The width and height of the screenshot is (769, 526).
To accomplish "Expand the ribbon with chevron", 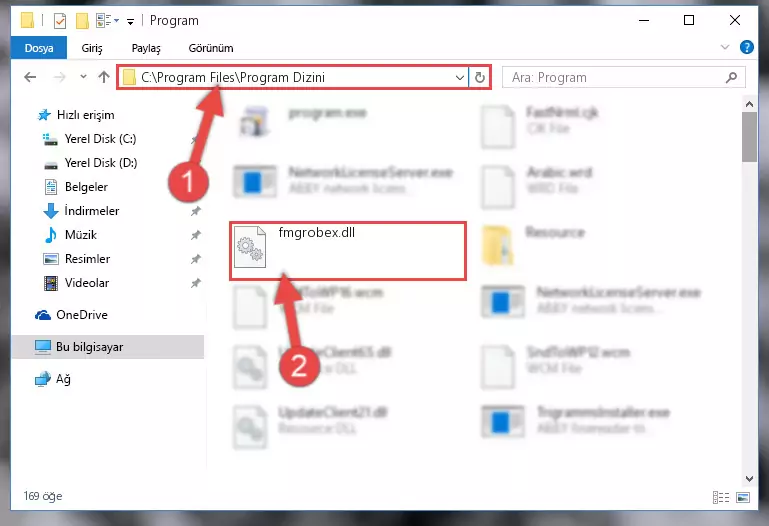I will click(725, 48).
